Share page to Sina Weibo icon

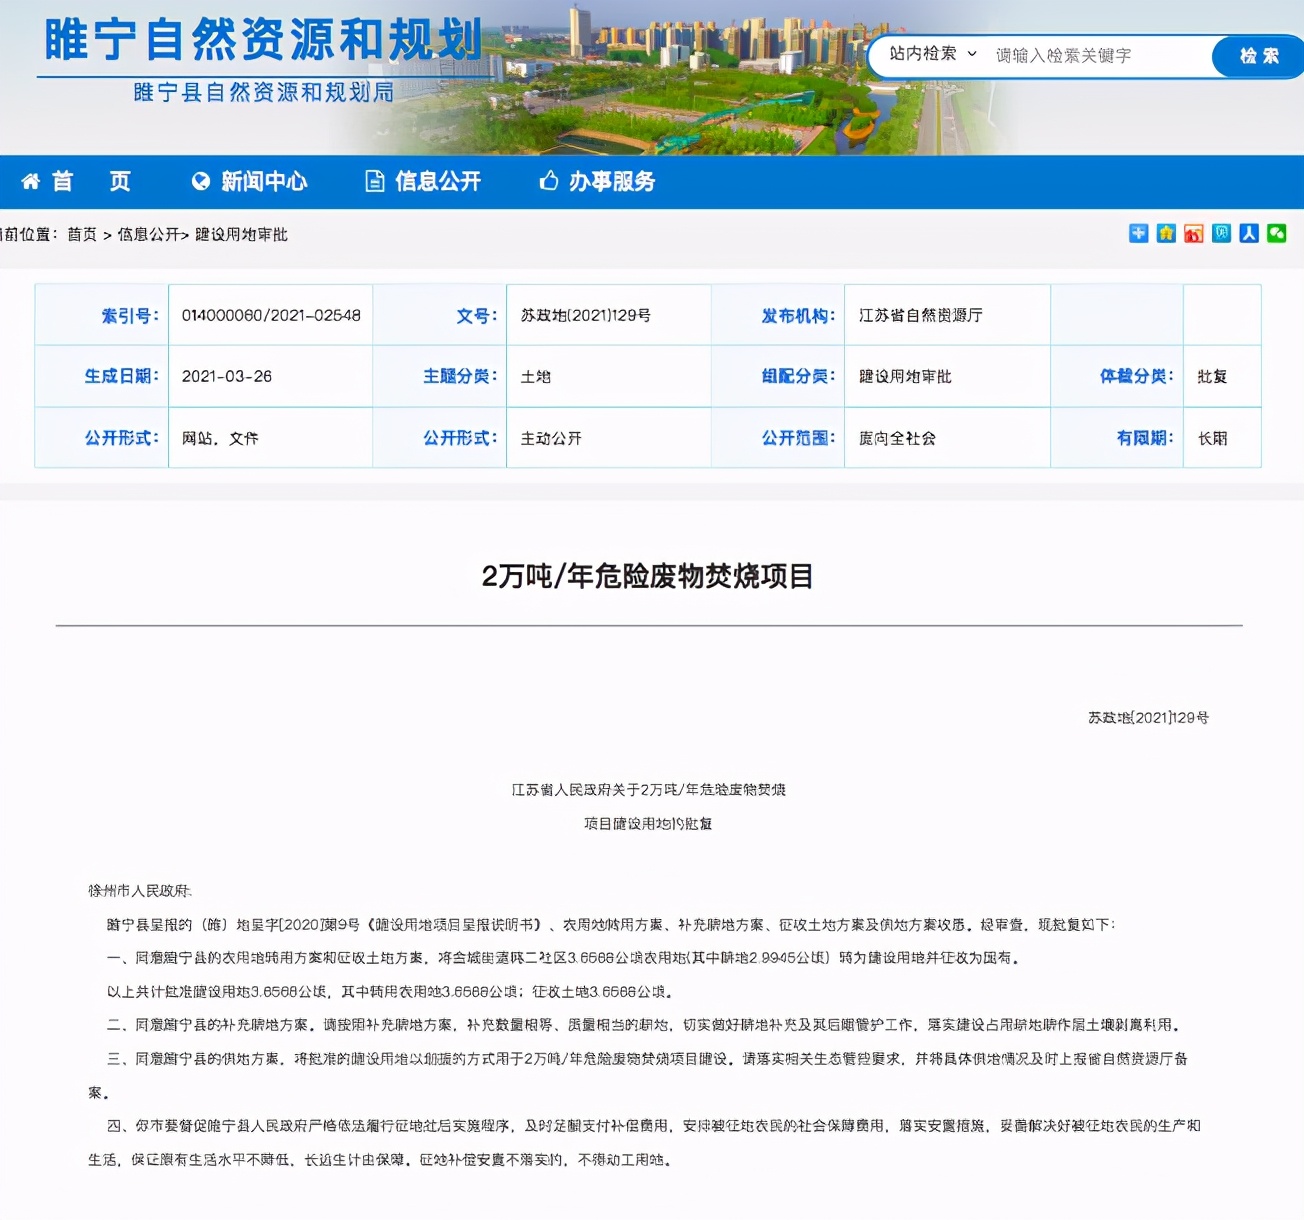coord(1193,233)
